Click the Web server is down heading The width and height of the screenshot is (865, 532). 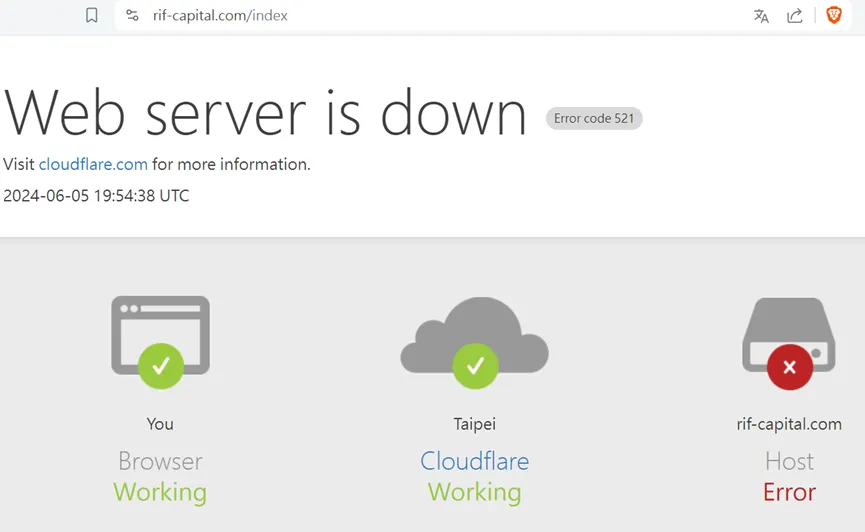[265, 113]
